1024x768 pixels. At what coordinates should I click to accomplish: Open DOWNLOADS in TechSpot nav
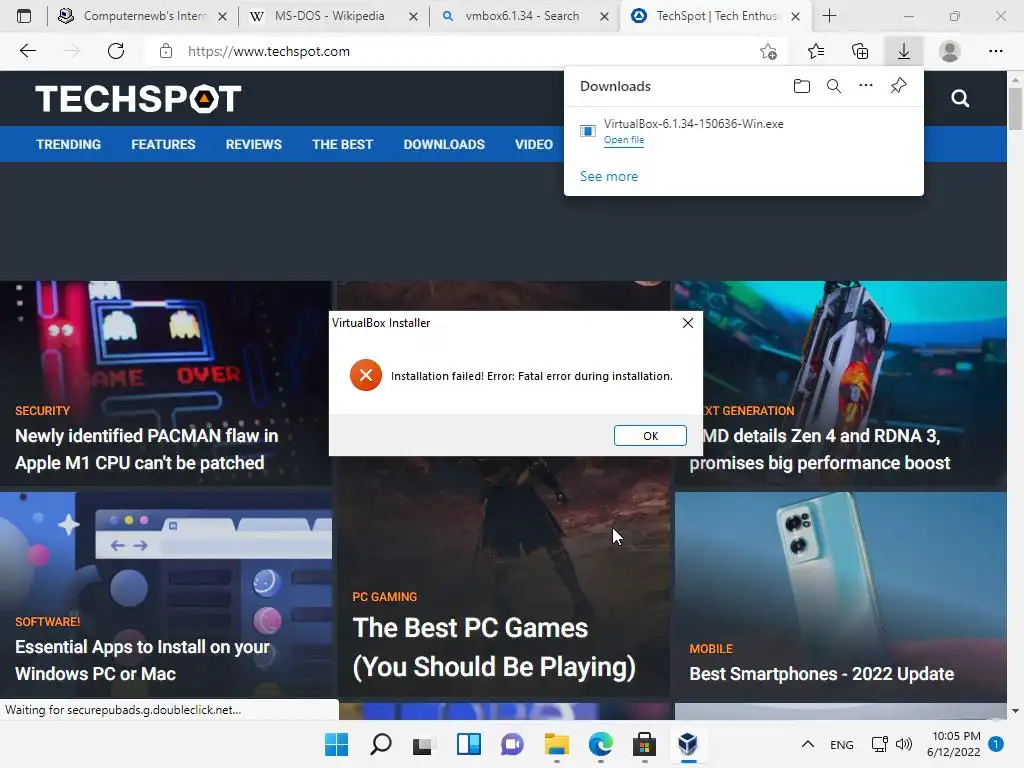click(x=444, y=144)
